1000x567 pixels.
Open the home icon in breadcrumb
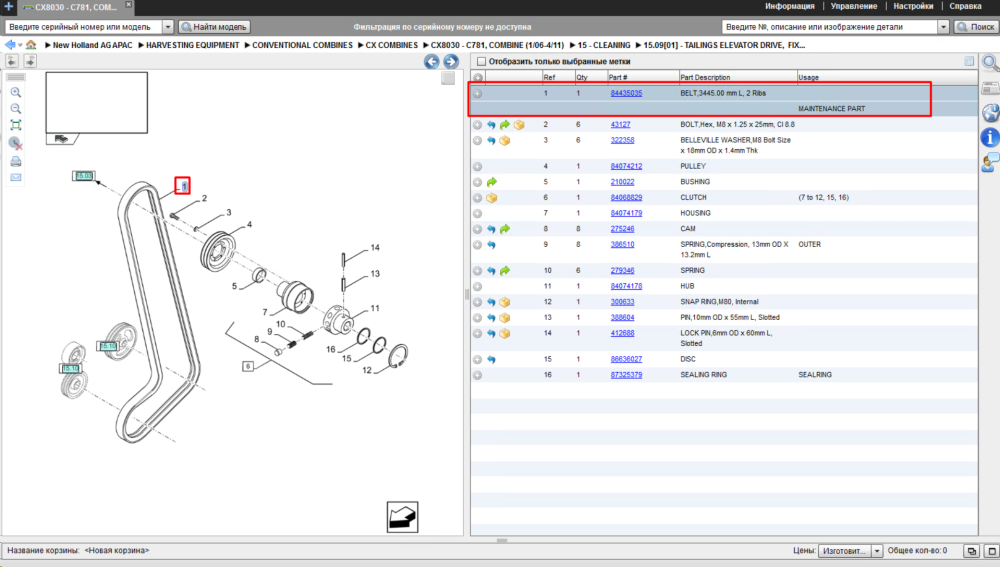coord(31,45)
